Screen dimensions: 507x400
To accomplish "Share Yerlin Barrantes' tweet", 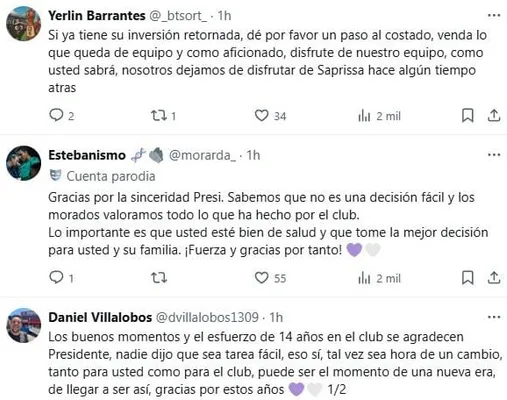I will (494, 116).
